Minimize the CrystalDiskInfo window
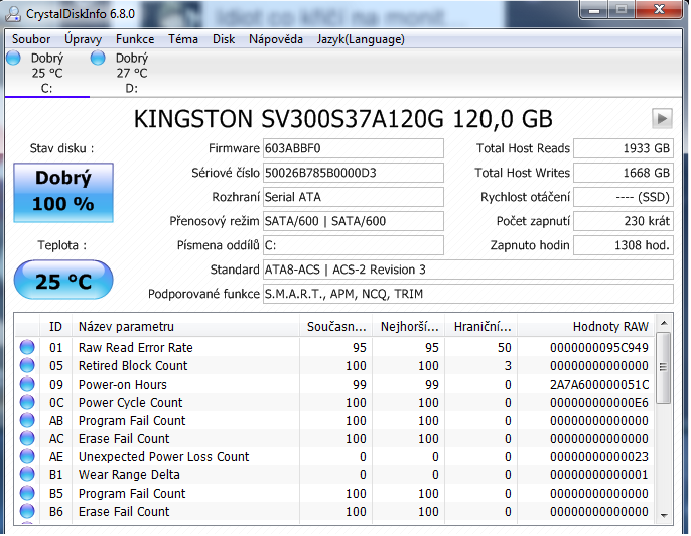691x536 pixels. (x=594, y=10)
